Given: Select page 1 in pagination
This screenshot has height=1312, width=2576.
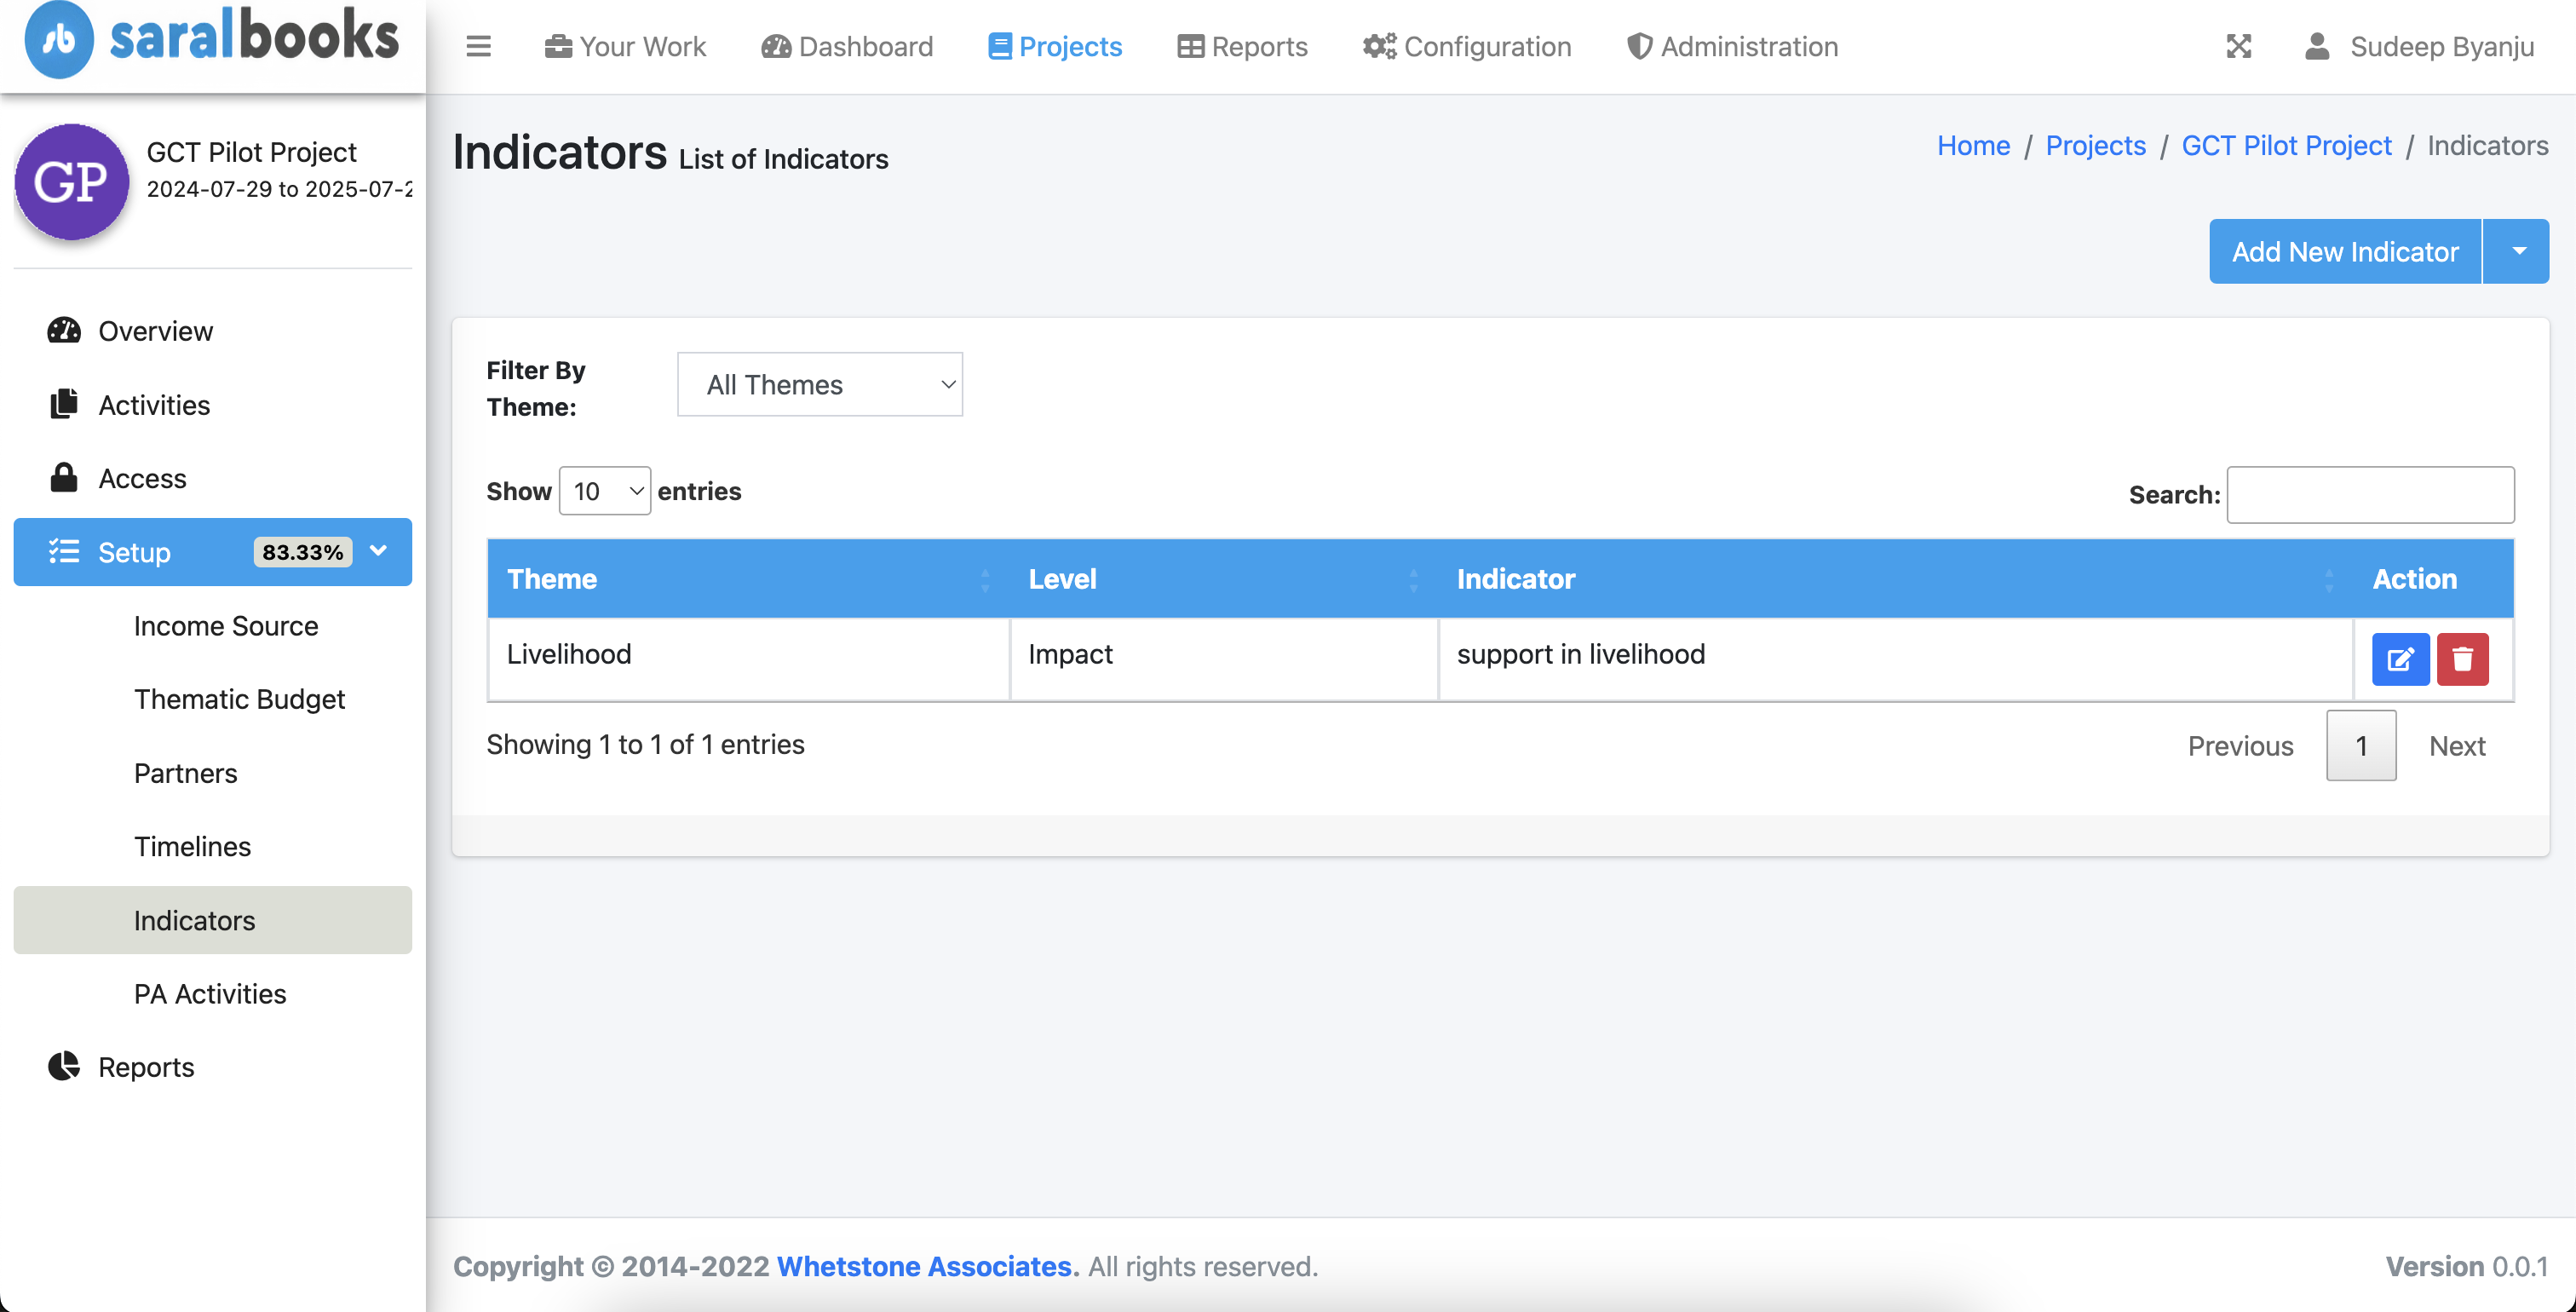Looking at the screenshot, I should click(x=2361, y=746).
